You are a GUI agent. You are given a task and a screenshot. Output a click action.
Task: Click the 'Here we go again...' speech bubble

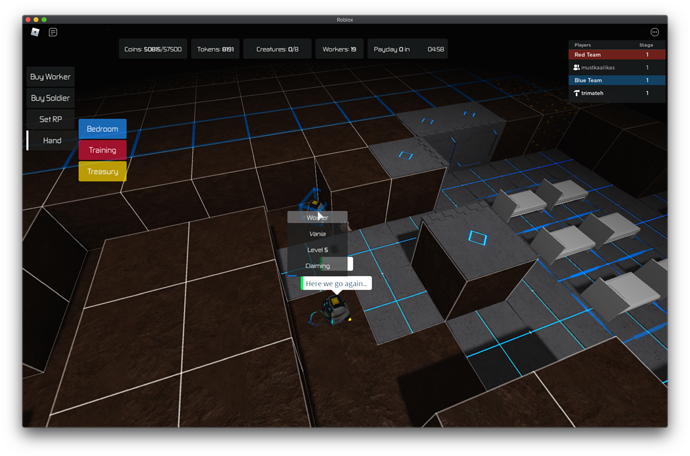[336, 283]
